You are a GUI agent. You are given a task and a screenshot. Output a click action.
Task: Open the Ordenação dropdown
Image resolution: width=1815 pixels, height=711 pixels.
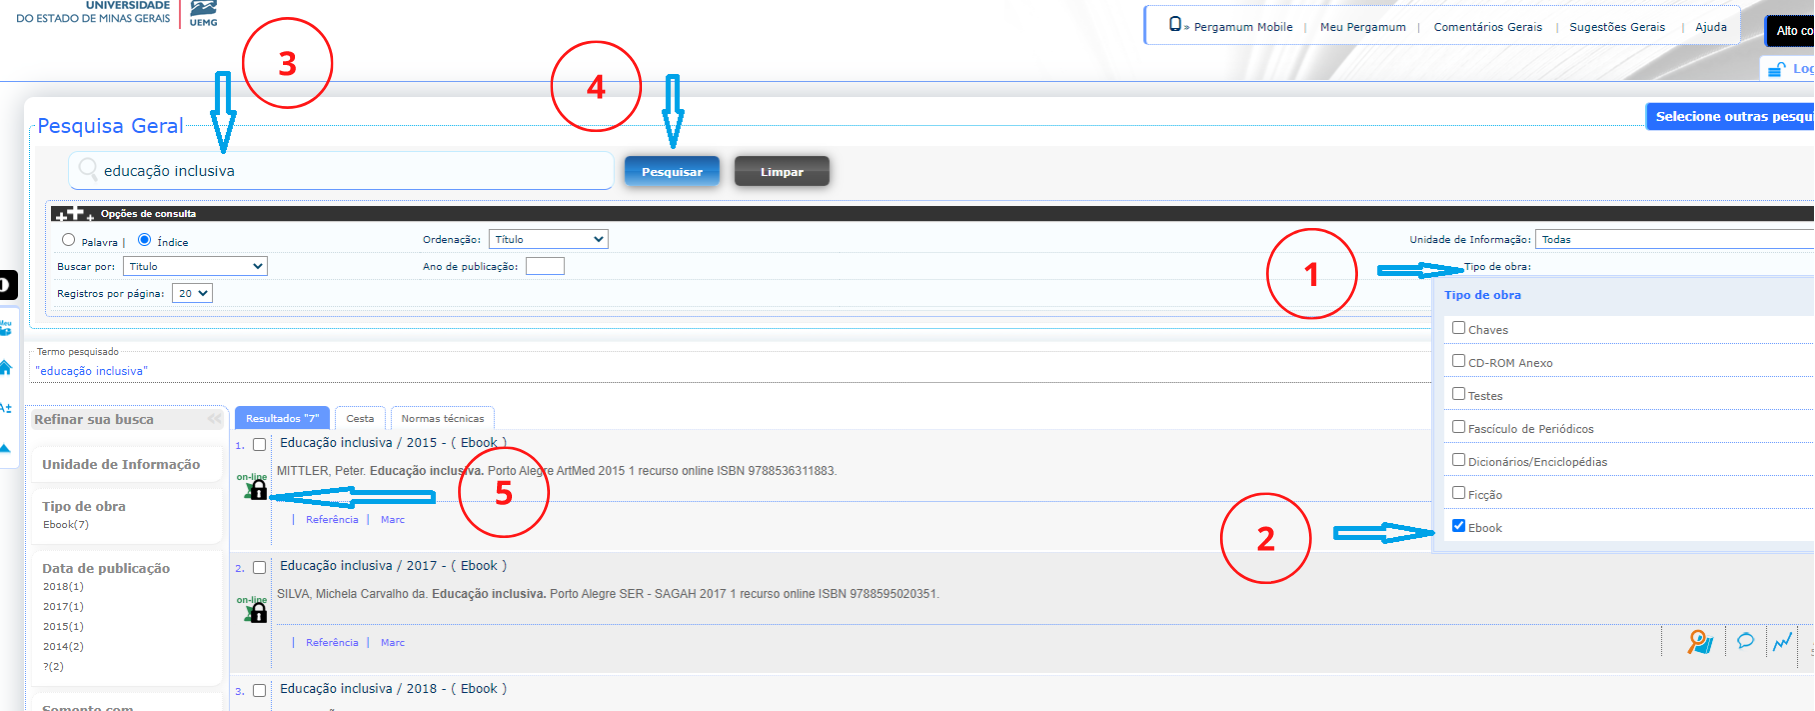pyautogui.click(x=548, y=239)
